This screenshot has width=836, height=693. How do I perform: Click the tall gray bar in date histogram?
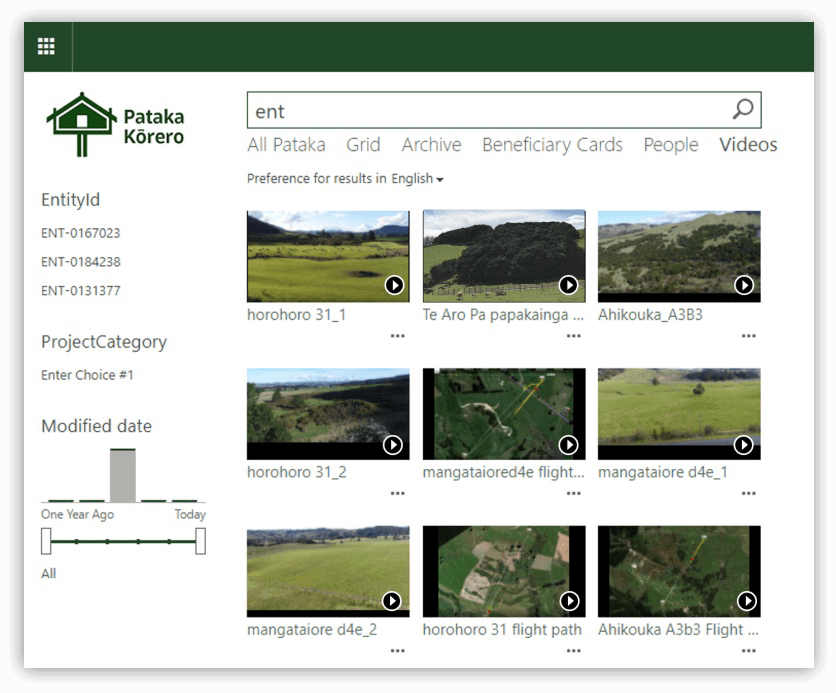pos(123,476)
